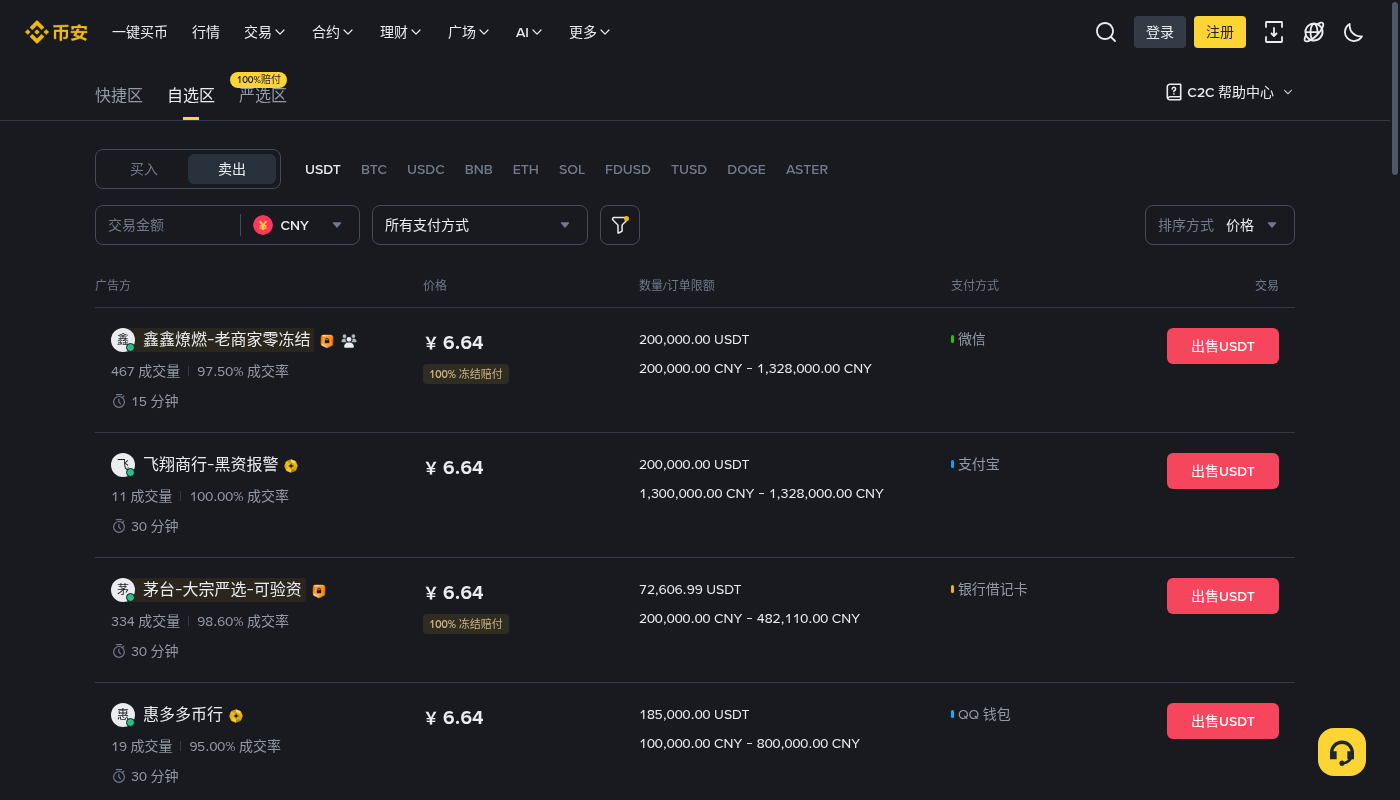
Task: Open the 所有支付方式 payment dropdown
Action: point(480,225)
